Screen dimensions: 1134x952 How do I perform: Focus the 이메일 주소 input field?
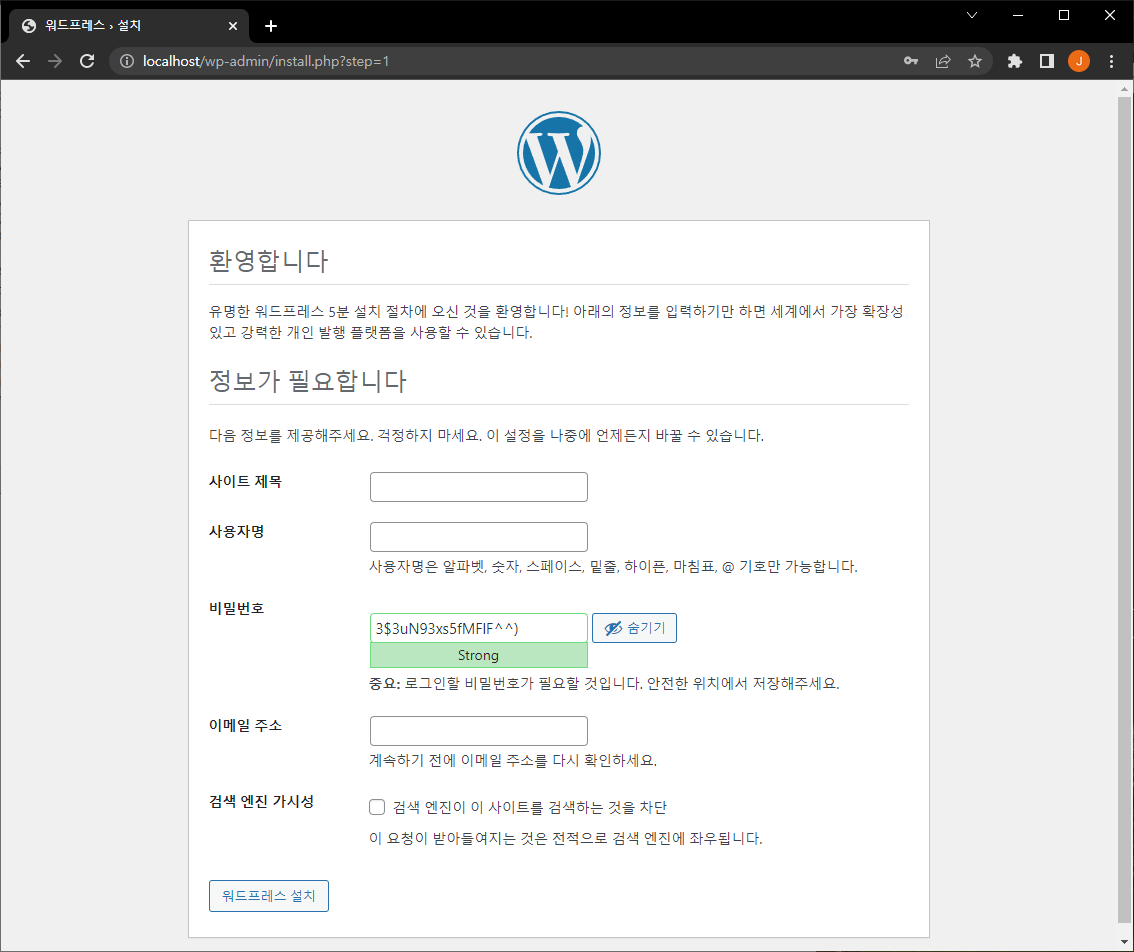coord(479,731)
